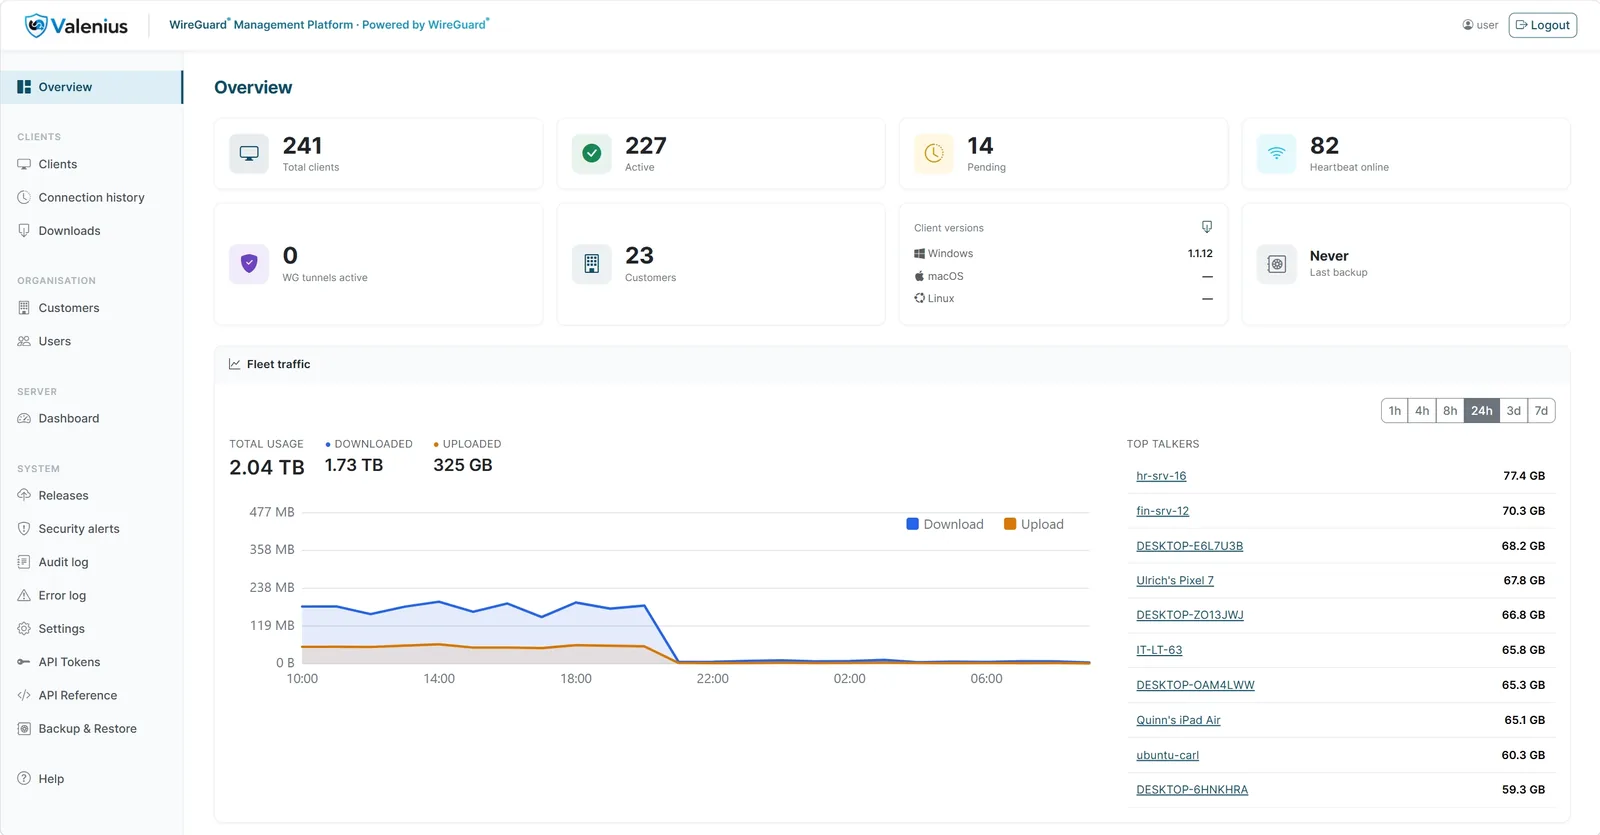This screenshot has width=1600, height=835.
Task: Open the API Tokens page
Action: [91, 662]
